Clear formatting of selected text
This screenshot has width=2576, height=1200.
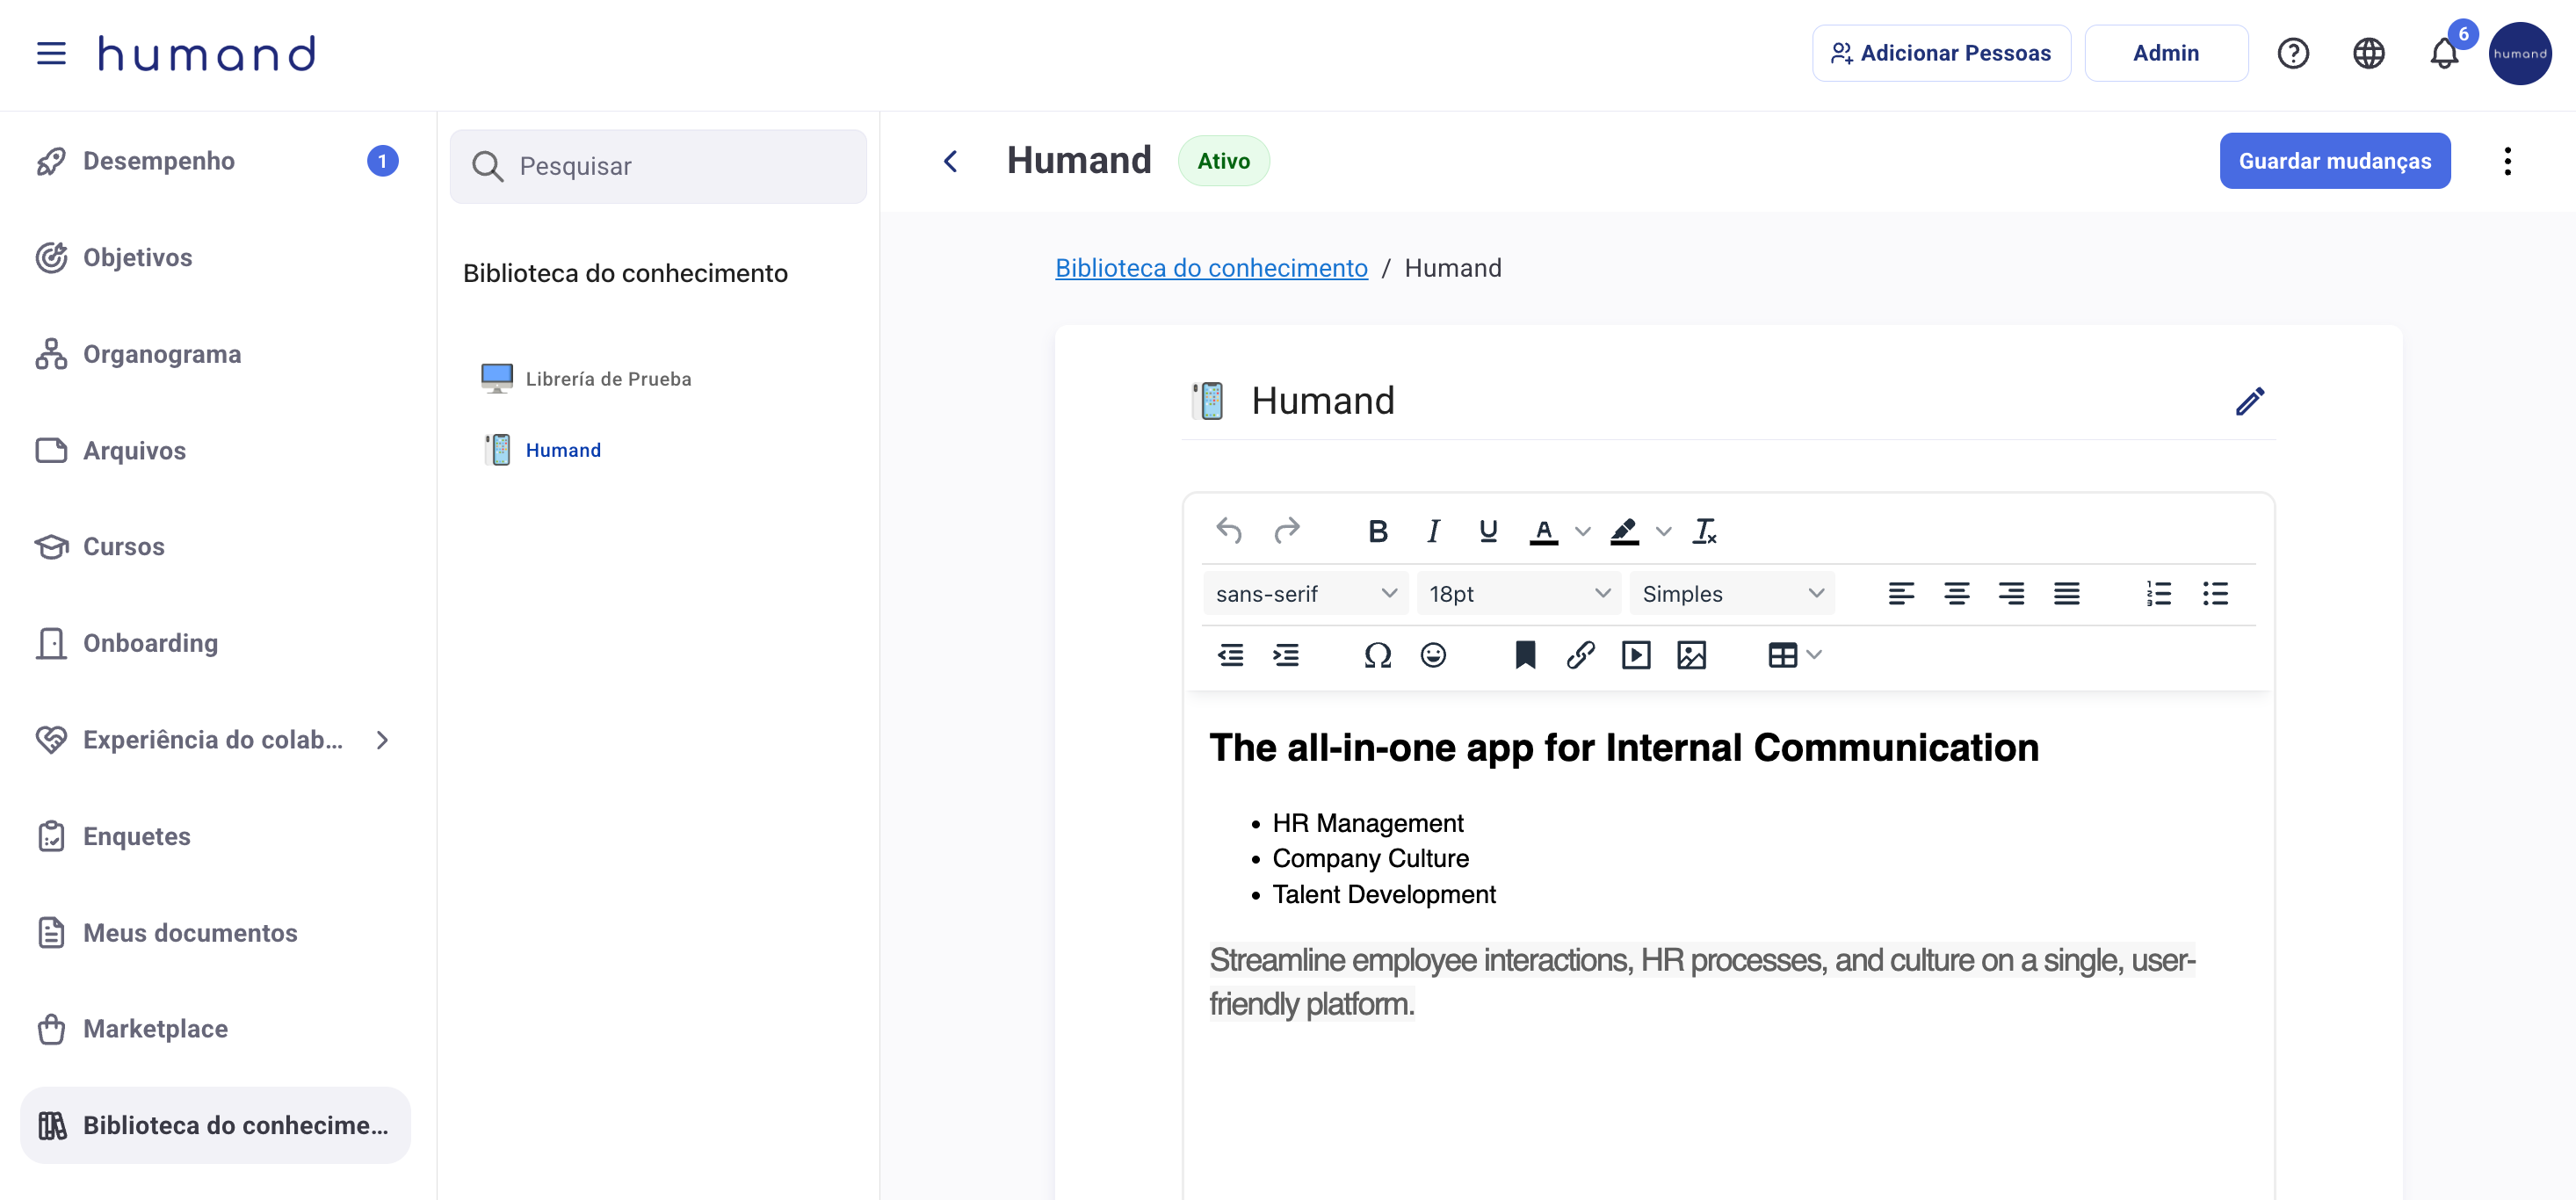(1705, 531)
